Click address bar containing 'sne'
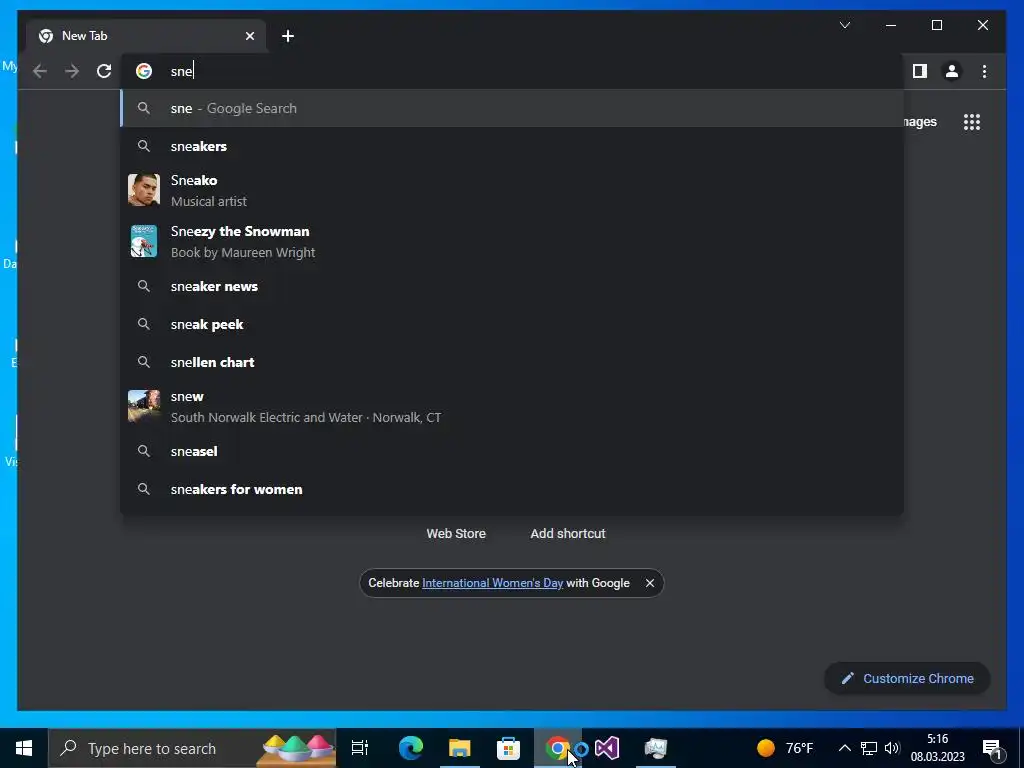 [x=513, y=71]
